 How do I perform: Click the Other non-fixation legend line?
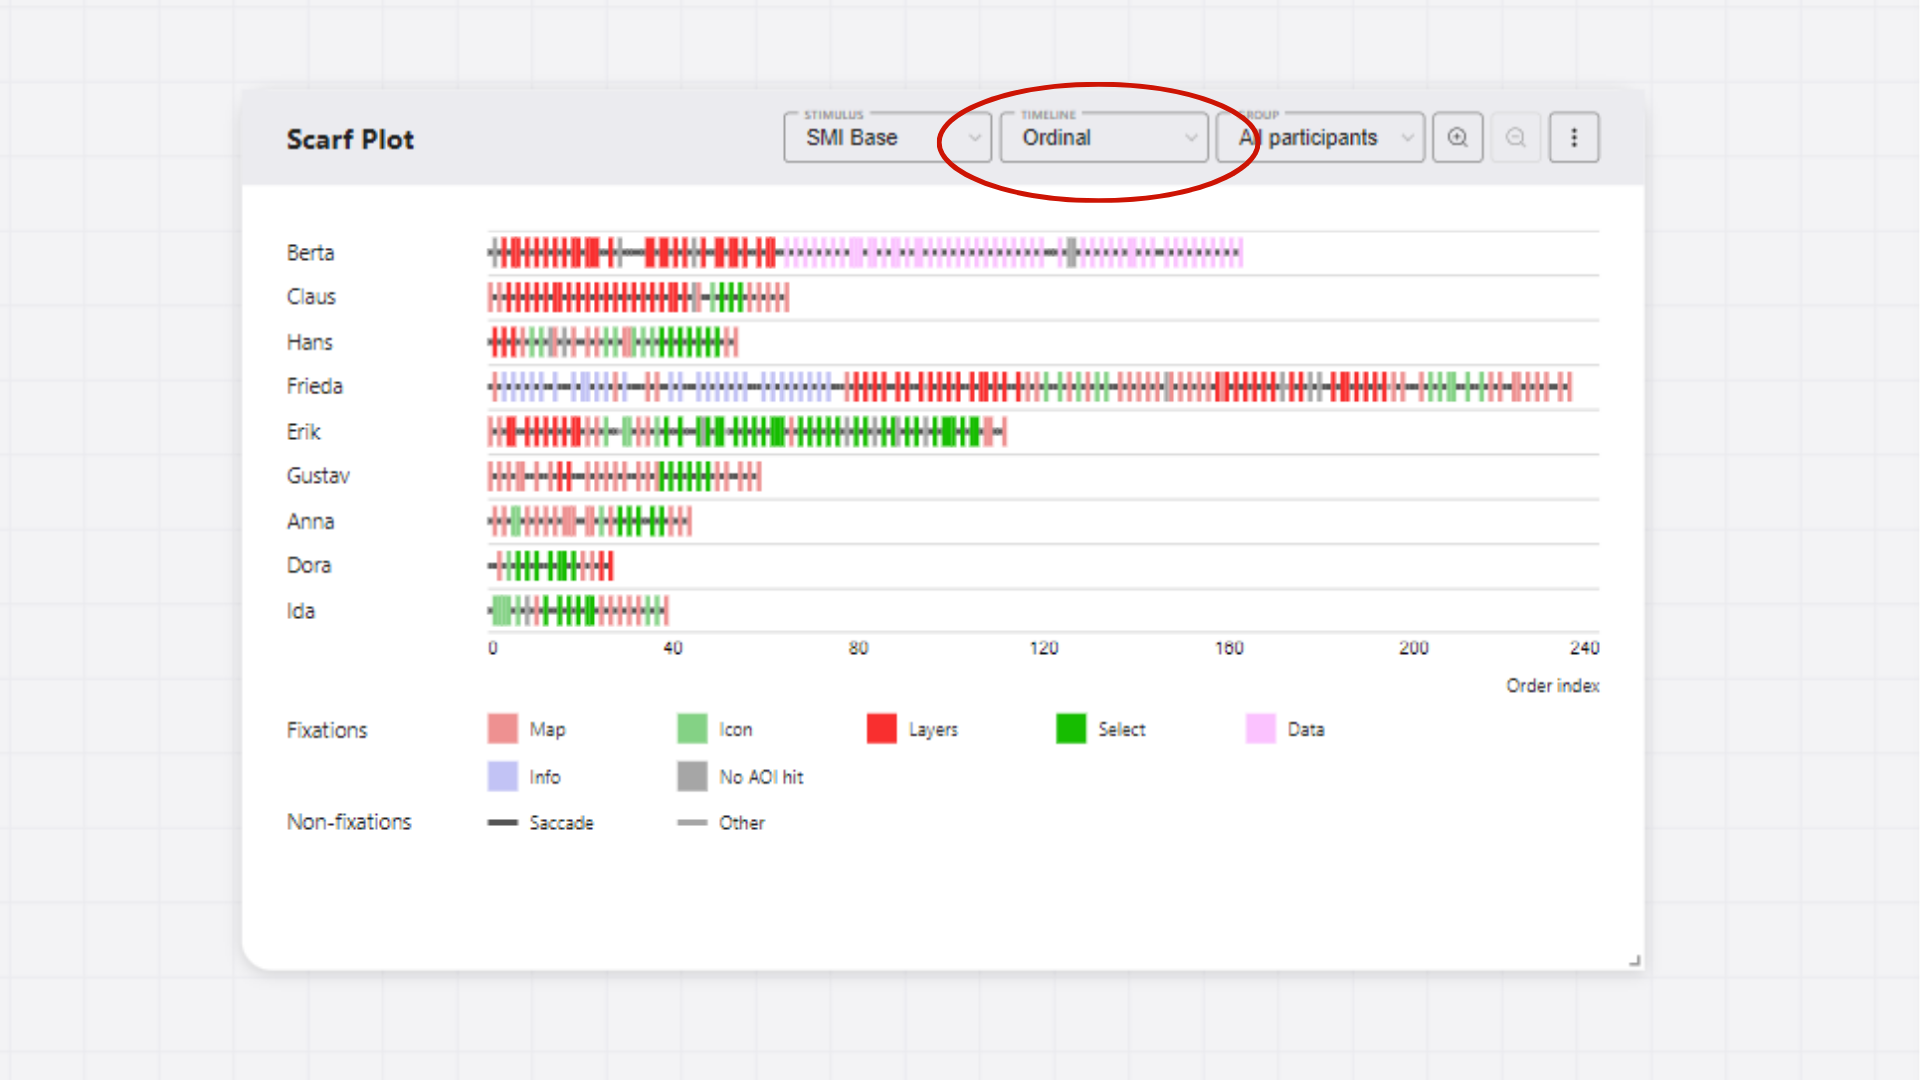[x=692, y=823]
